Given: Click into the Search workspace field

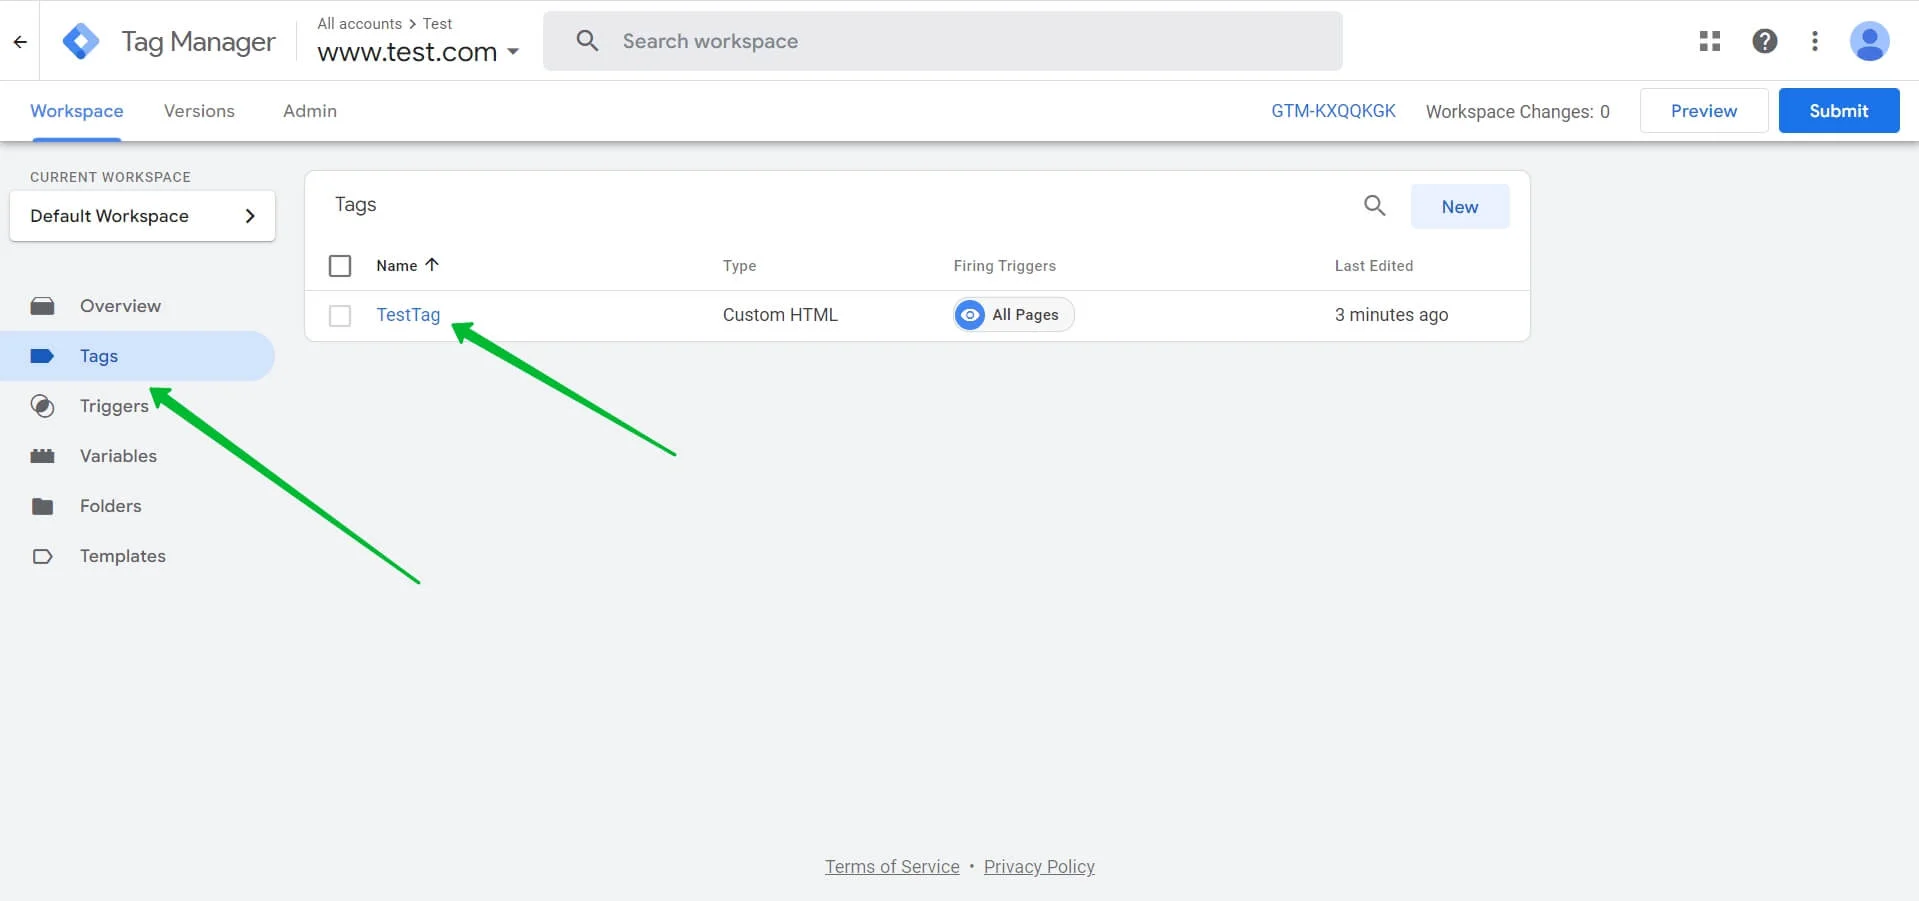Looking at the screenshot, I should (x=943, y=41).
